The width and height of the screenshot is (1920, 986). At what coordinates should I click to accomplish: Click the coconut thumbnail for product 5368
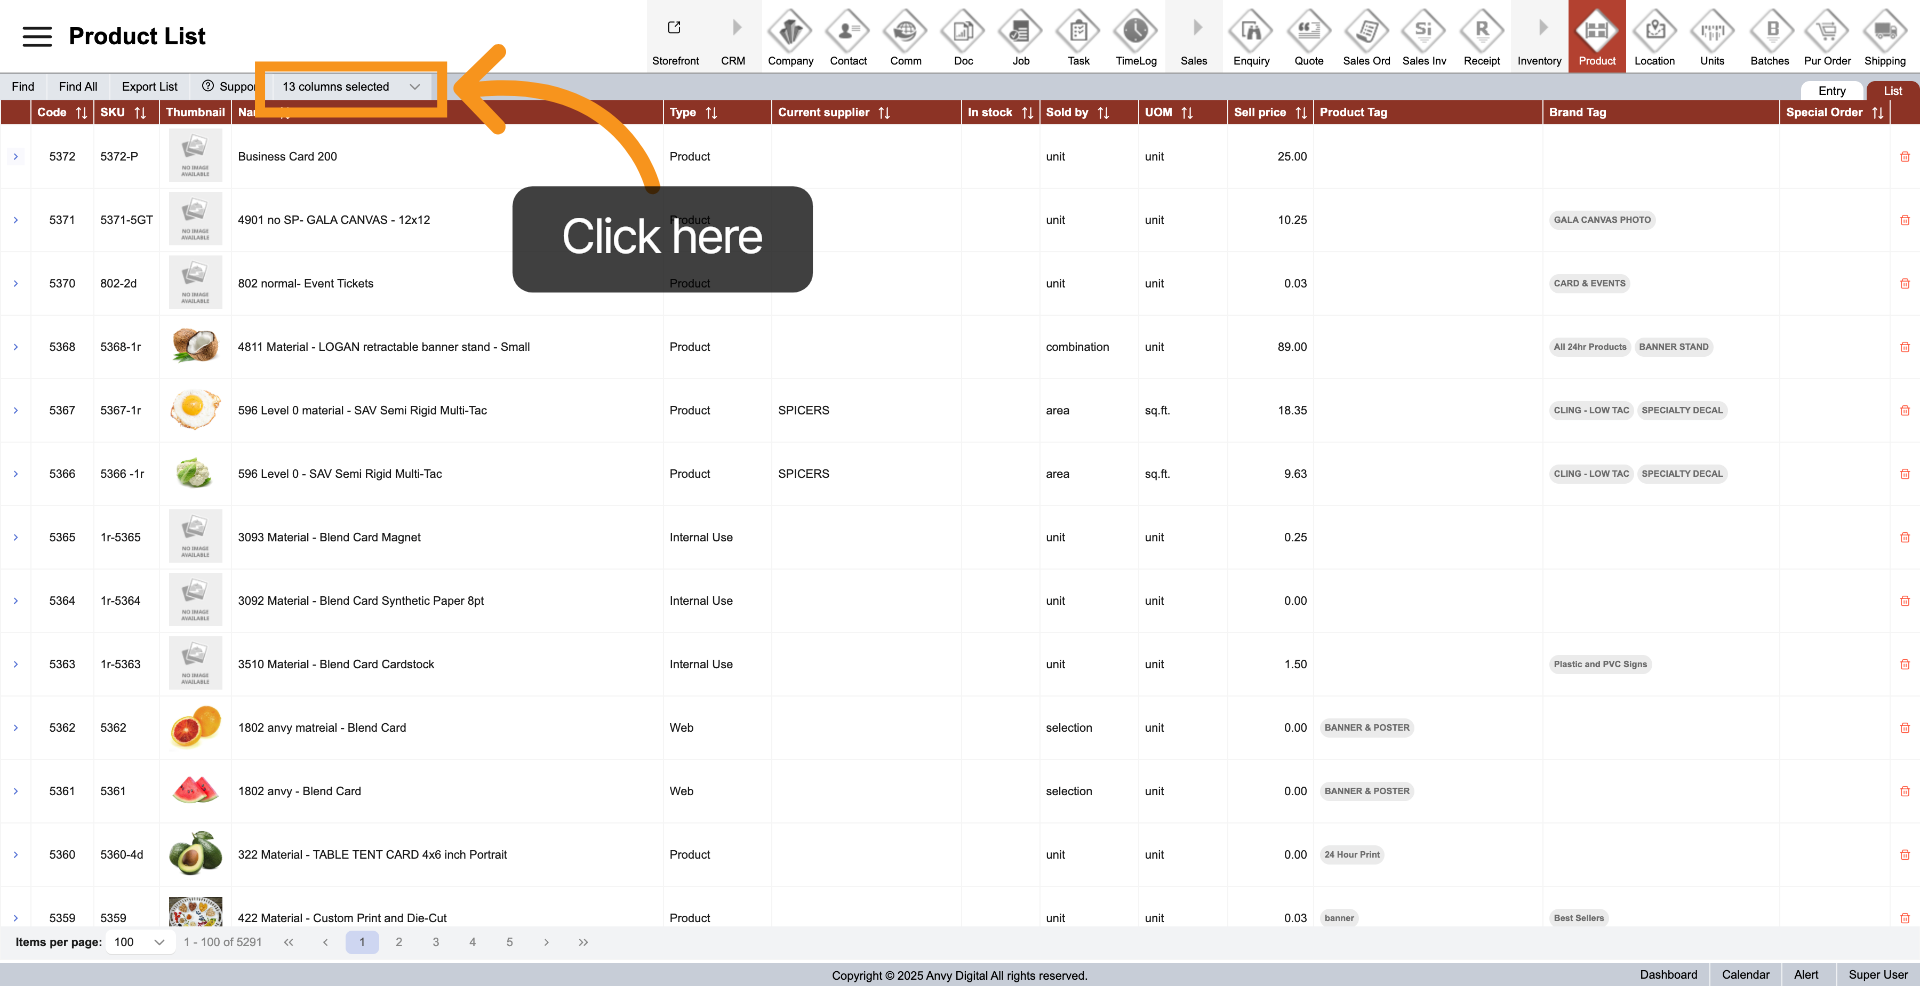[x=195, y=347]
